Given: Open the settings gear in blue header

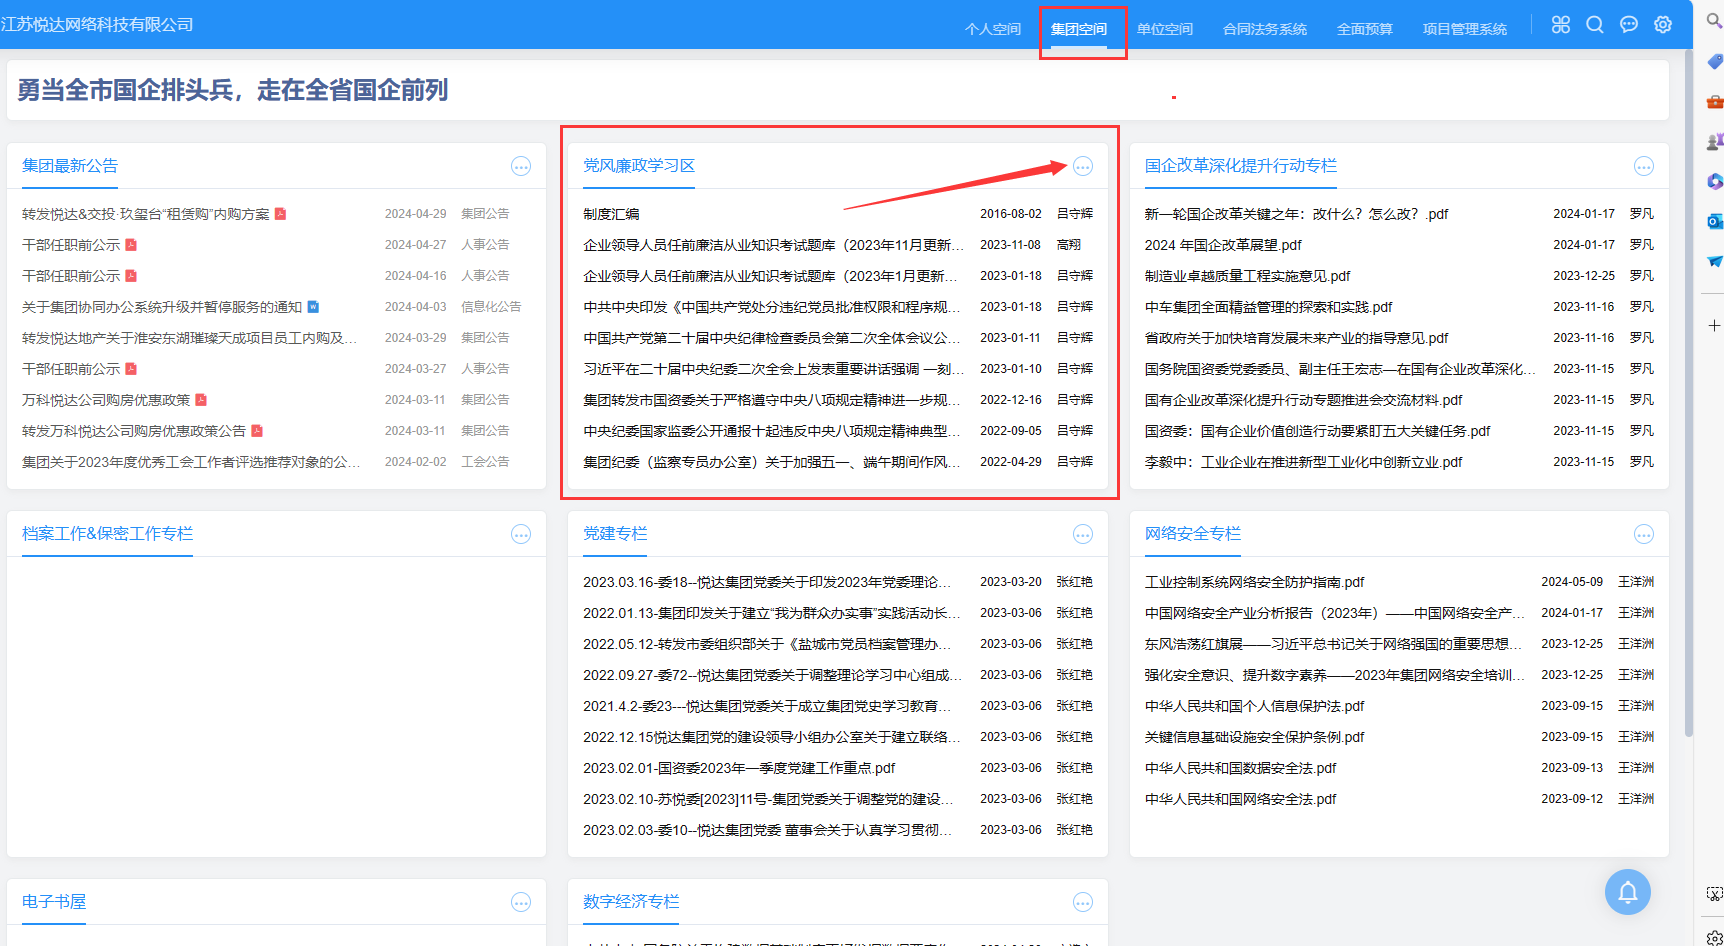Looking at the screenshot, I should coord(1663,25).
